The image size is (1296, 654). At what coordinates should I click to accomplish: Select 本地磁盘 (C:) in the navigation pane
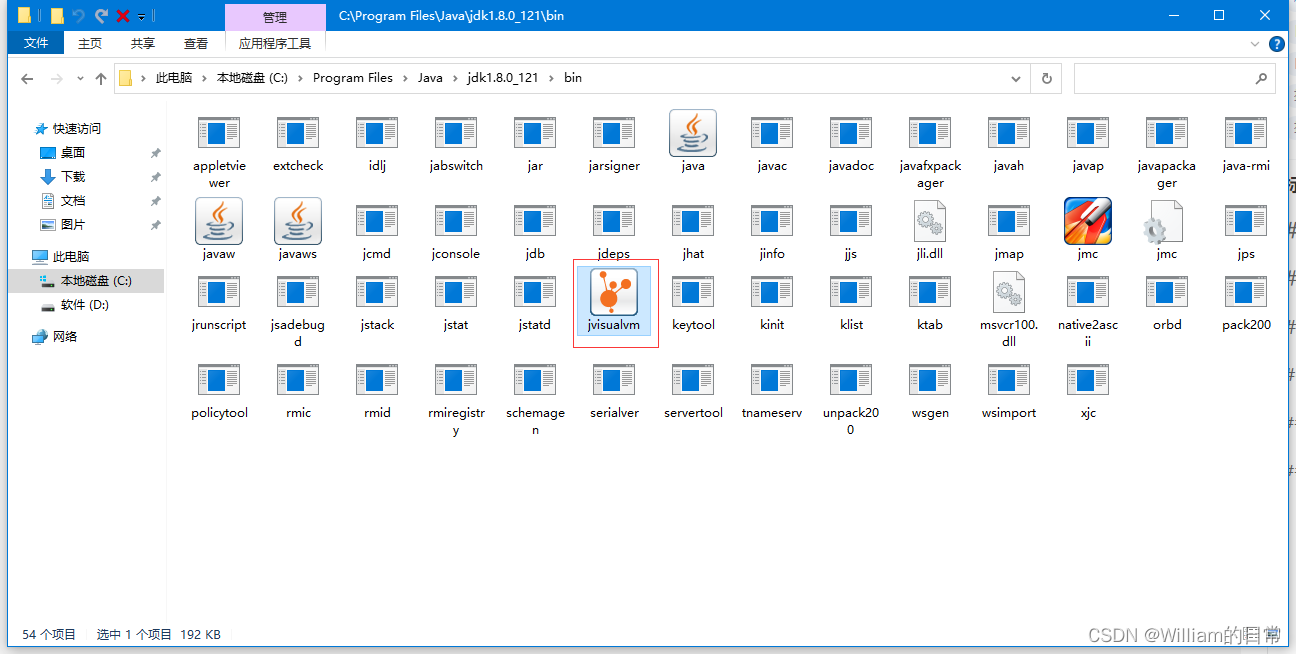click(96, 281)
